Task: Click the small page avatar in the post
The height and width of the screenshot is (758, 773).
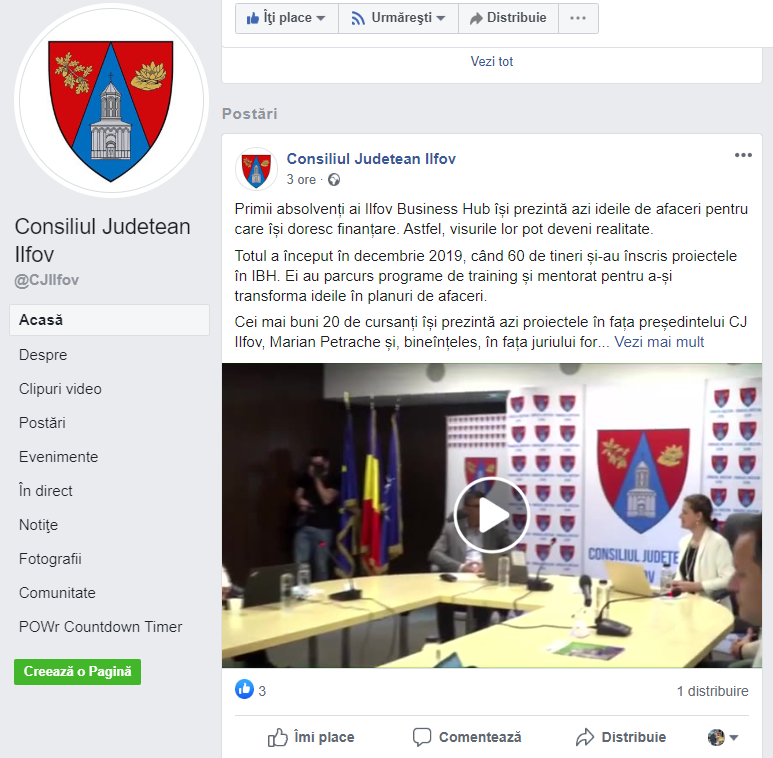Action: coord(256,169)
